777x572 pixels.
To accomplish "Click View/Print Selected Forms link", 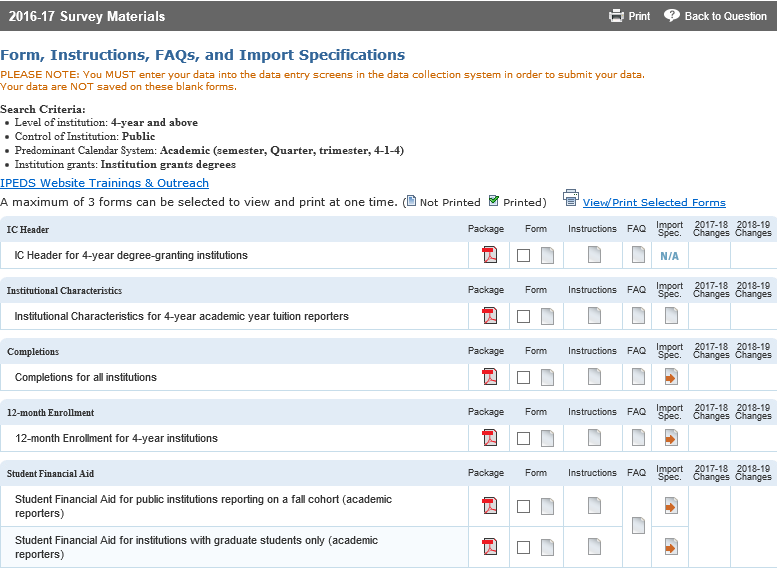I will coord(654,202).
